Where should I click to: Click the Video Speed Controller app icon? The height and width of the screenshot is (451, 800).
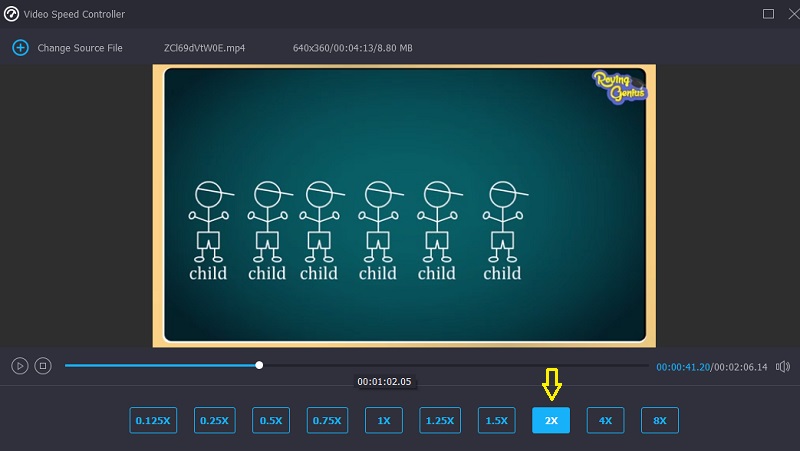click(x=12, y=14)
